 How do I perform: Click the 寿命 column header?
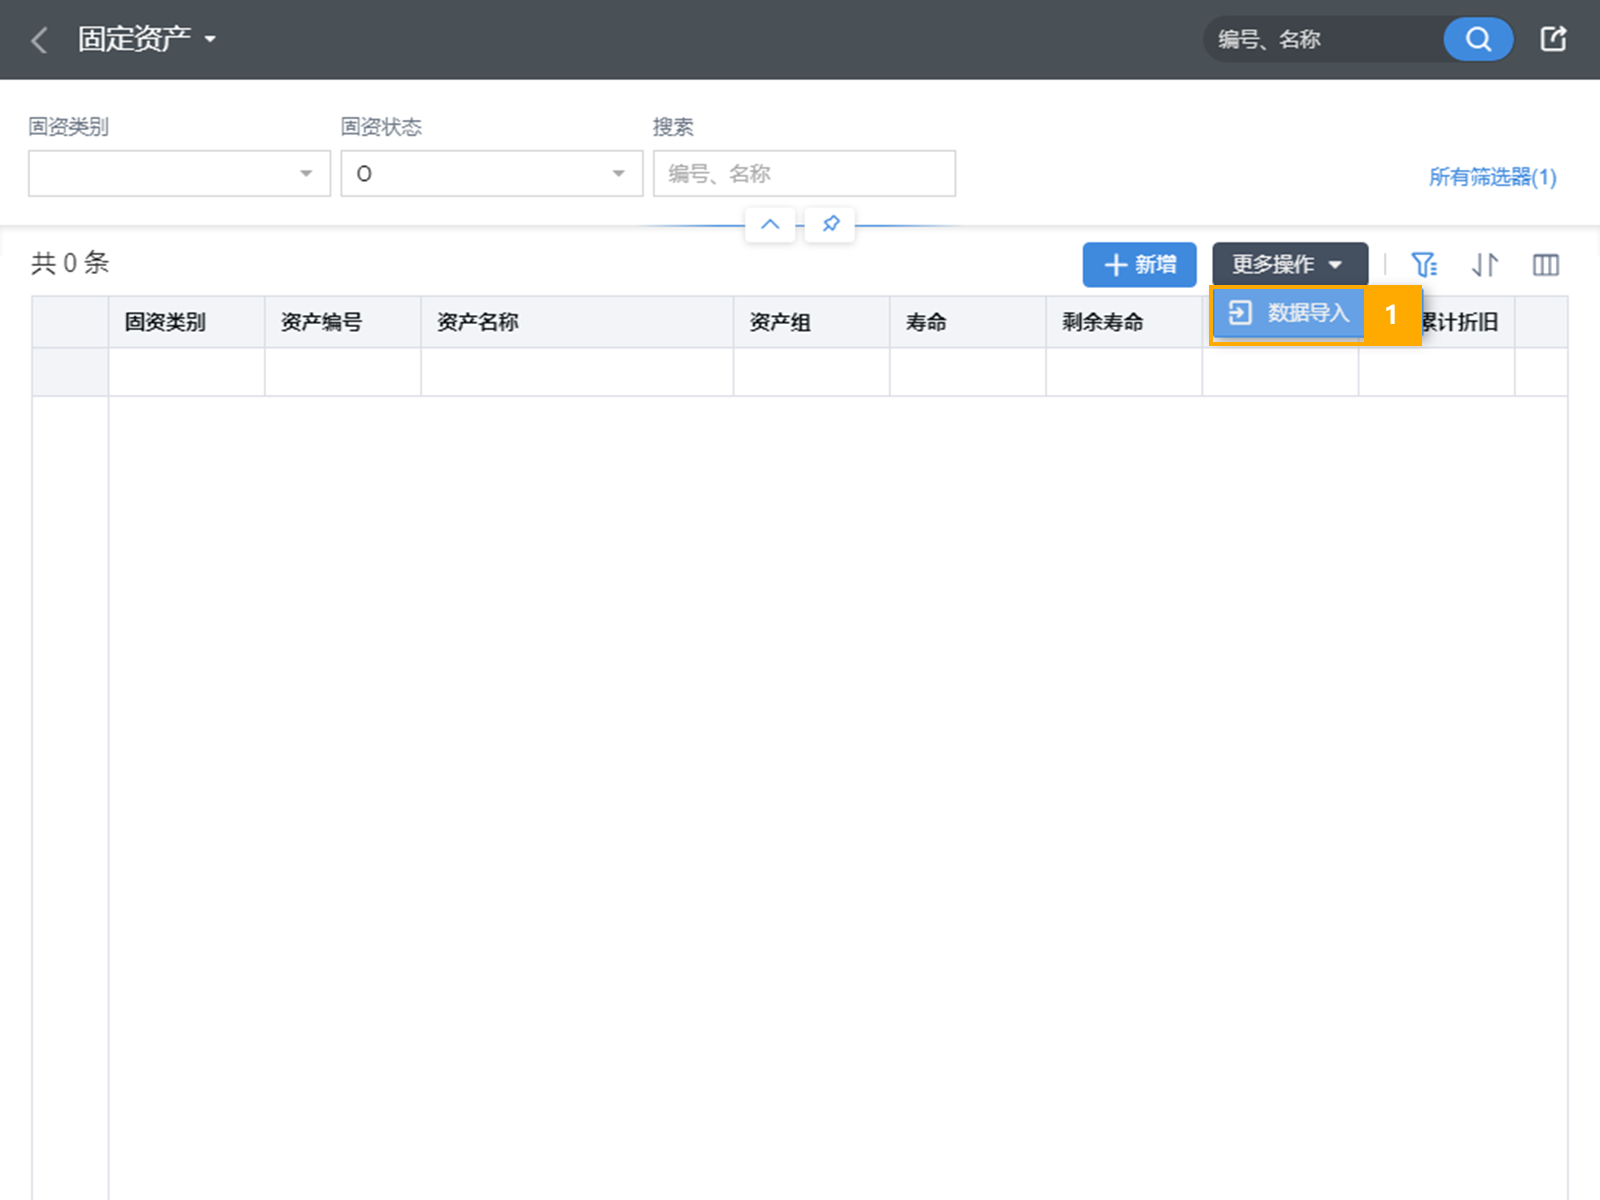click(x=967, y=322)
